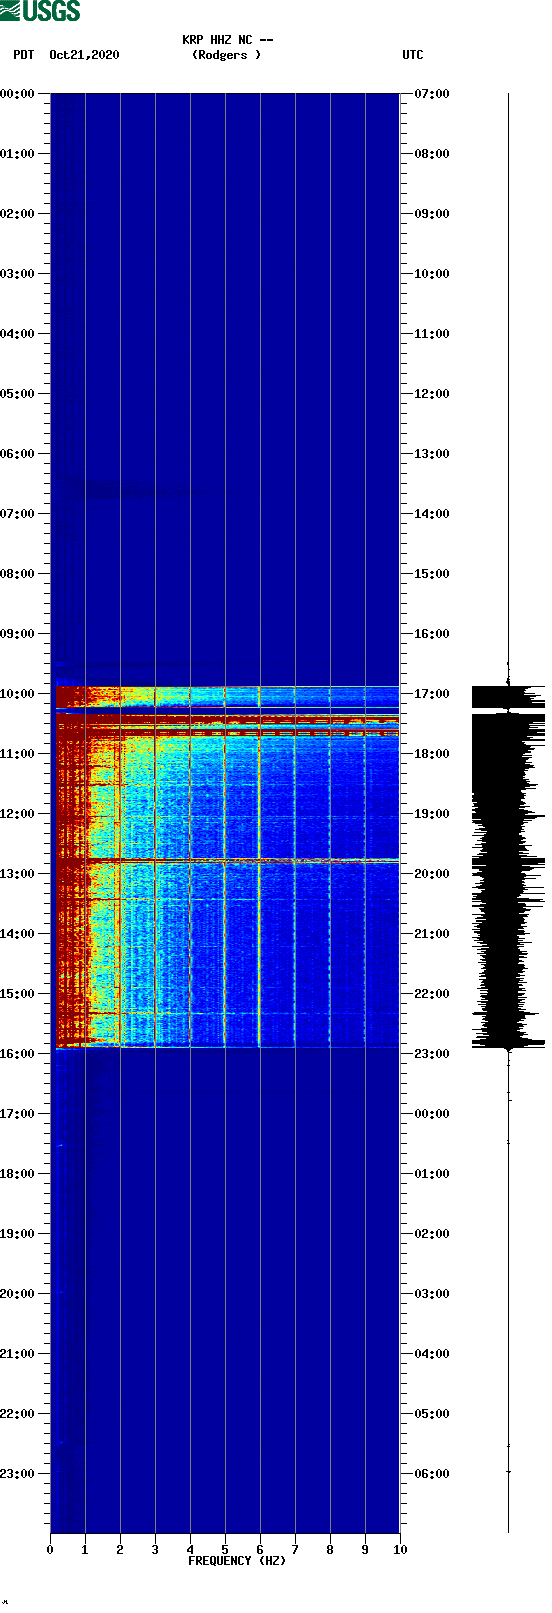Screen dimensions: 552x1613
Task: Click the USGS logo
Action: pos(40,11)
